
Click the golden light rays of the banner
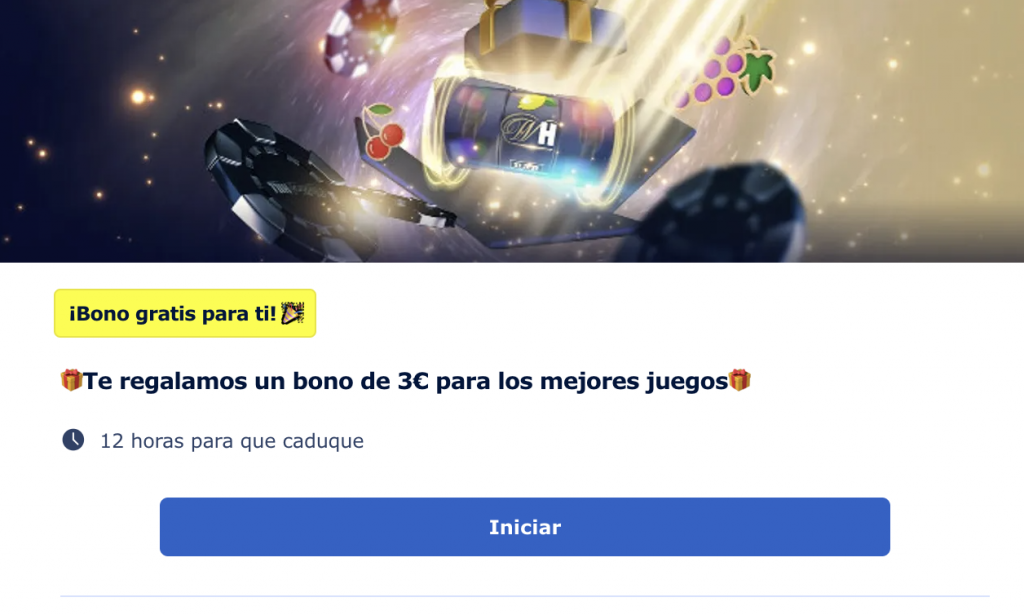pos(901,131)
